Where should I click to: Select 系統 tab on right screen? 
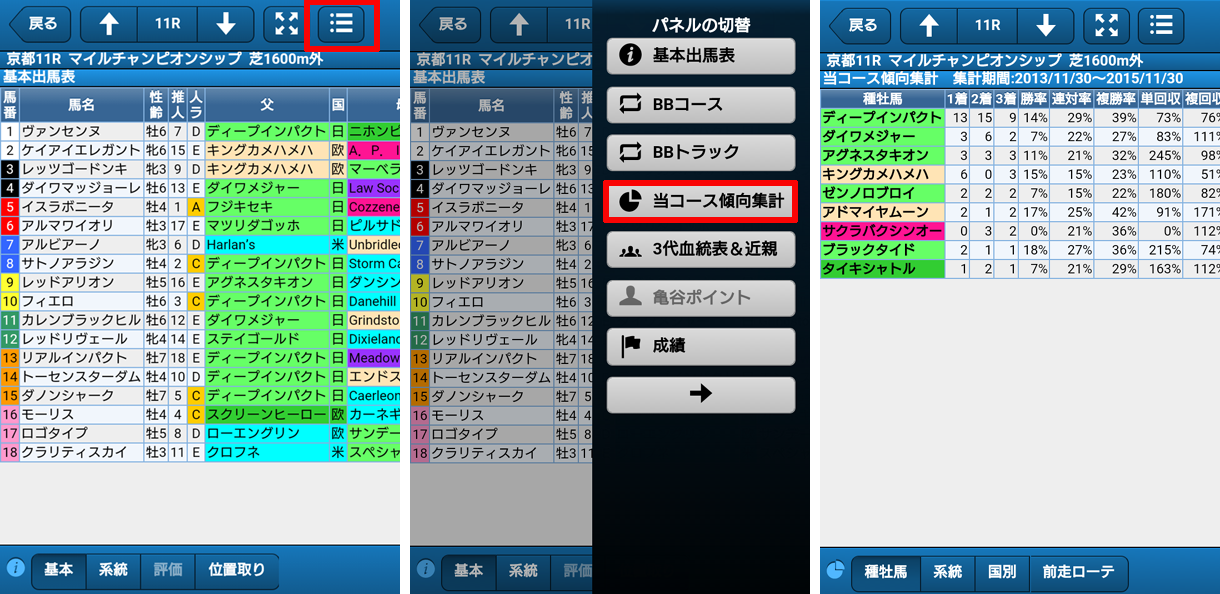tap(947, 571)
